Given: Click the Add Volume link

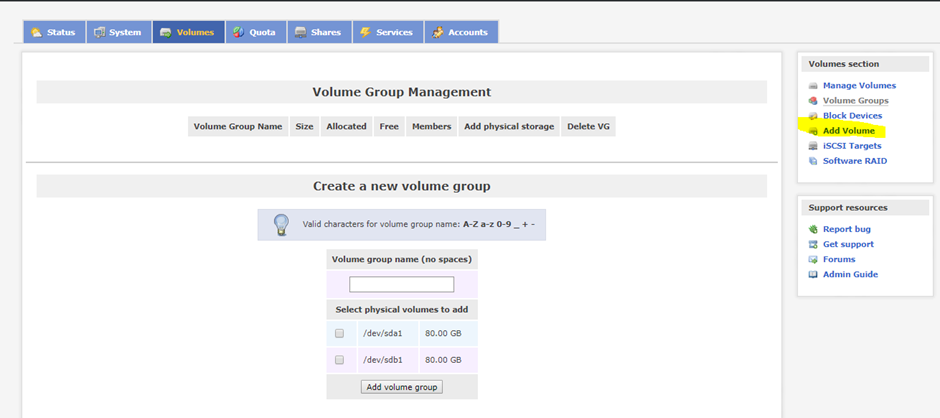Looking at the screenshot, I should [x=849, y=131].
